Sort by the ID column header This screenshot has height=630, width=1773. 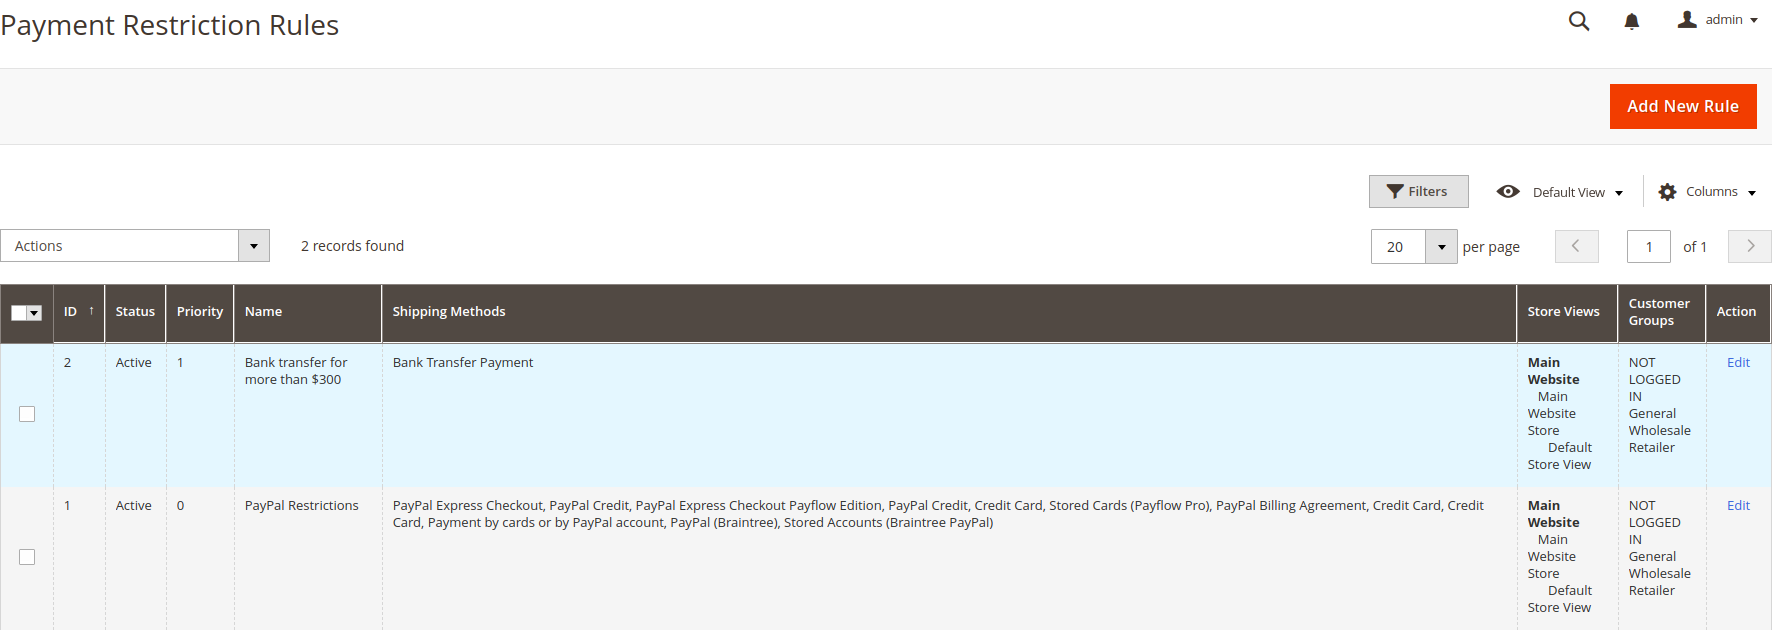[x=79, y=312]
